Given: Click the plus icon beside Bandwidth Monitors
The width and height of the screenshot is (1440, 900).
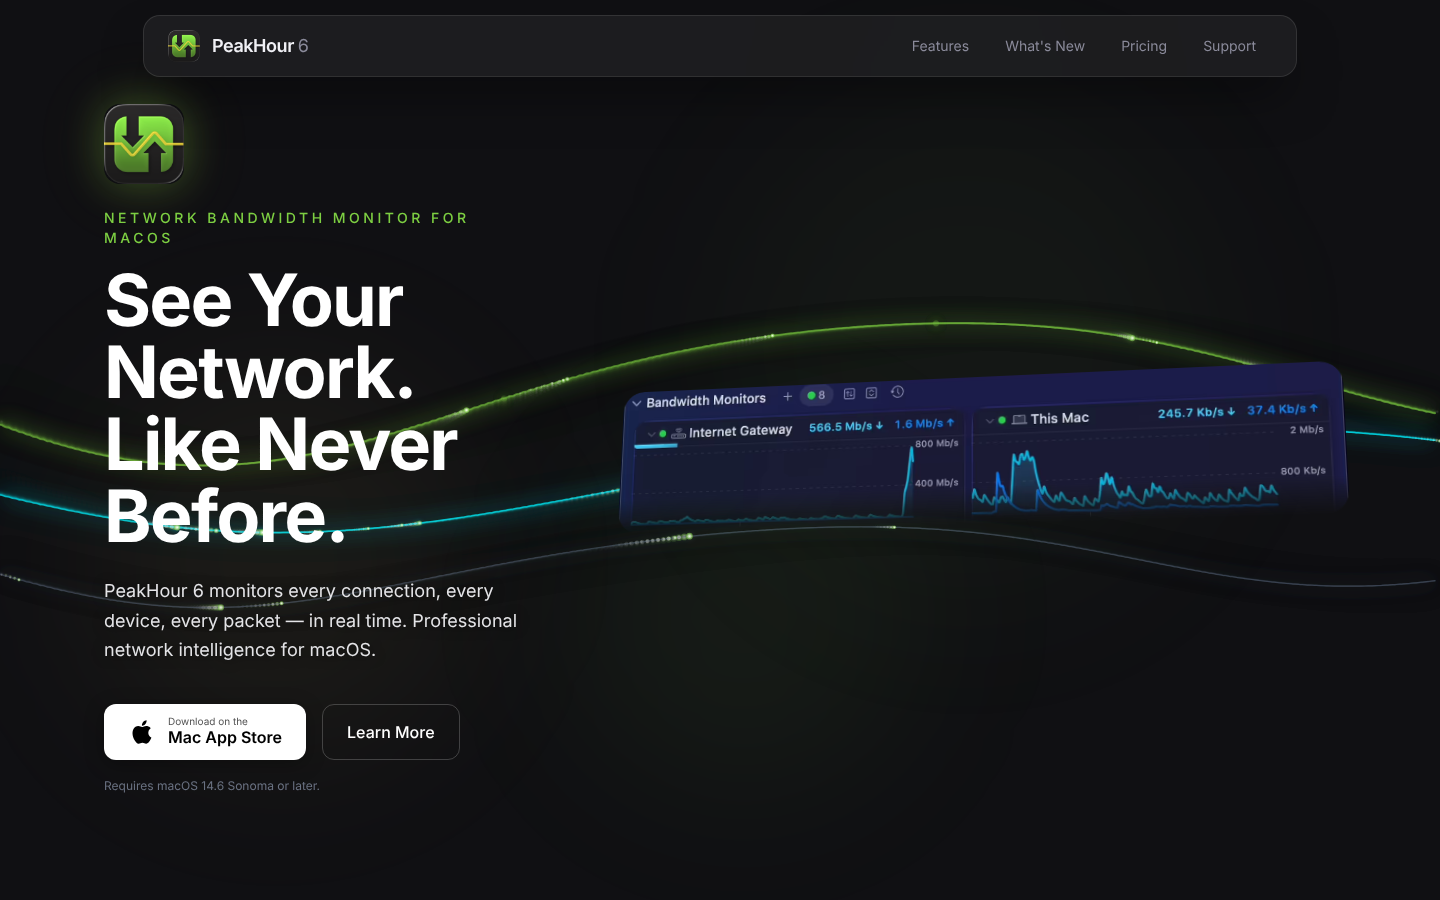Looking at the screenshot, I should (x=788, y=396).
